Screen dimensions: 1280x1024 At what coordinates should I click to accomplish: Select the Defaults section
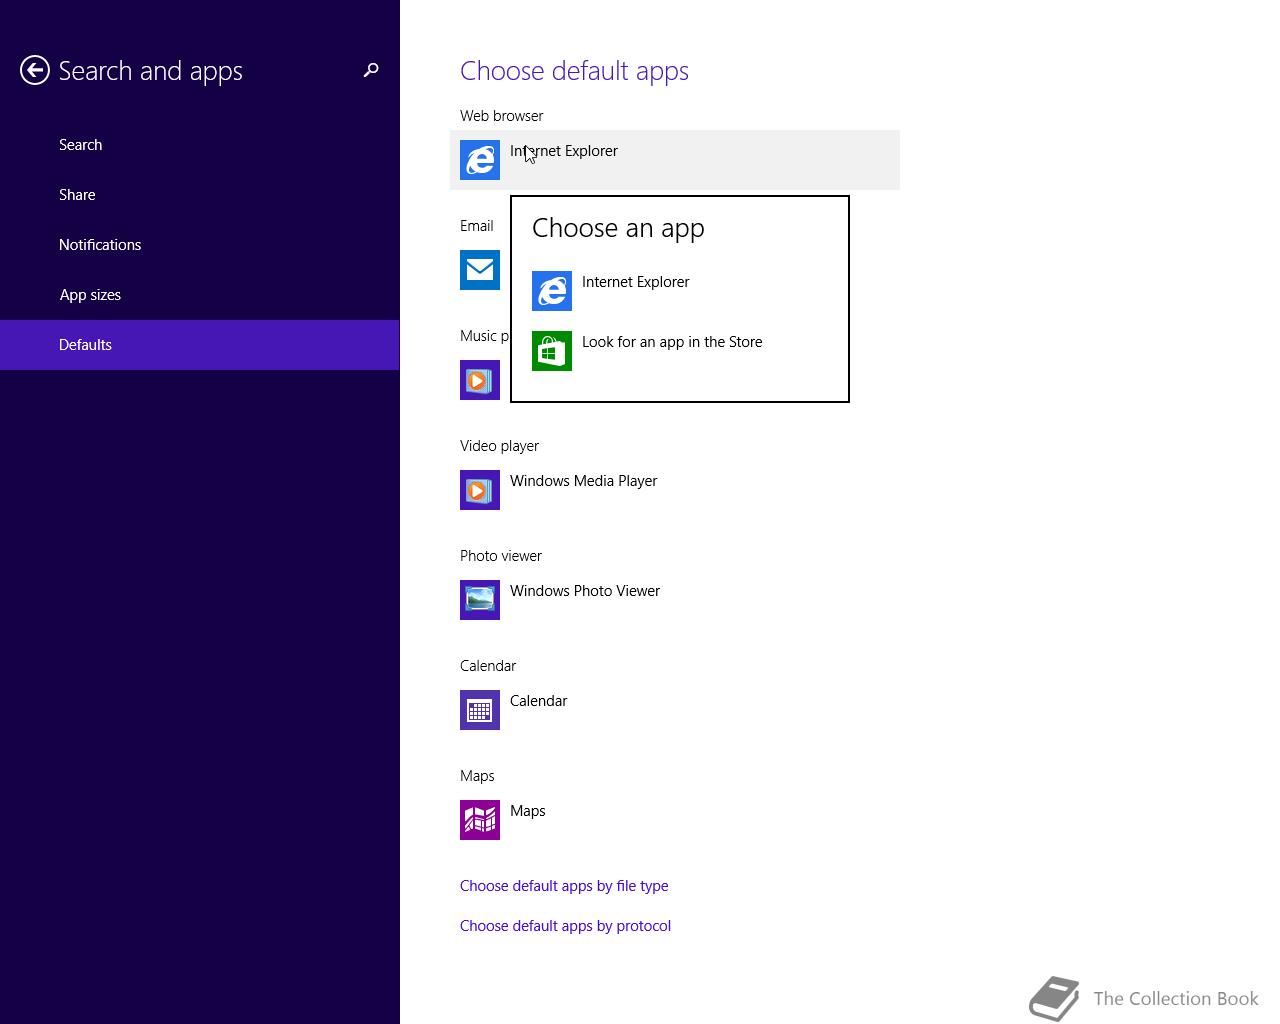point(200,345)
